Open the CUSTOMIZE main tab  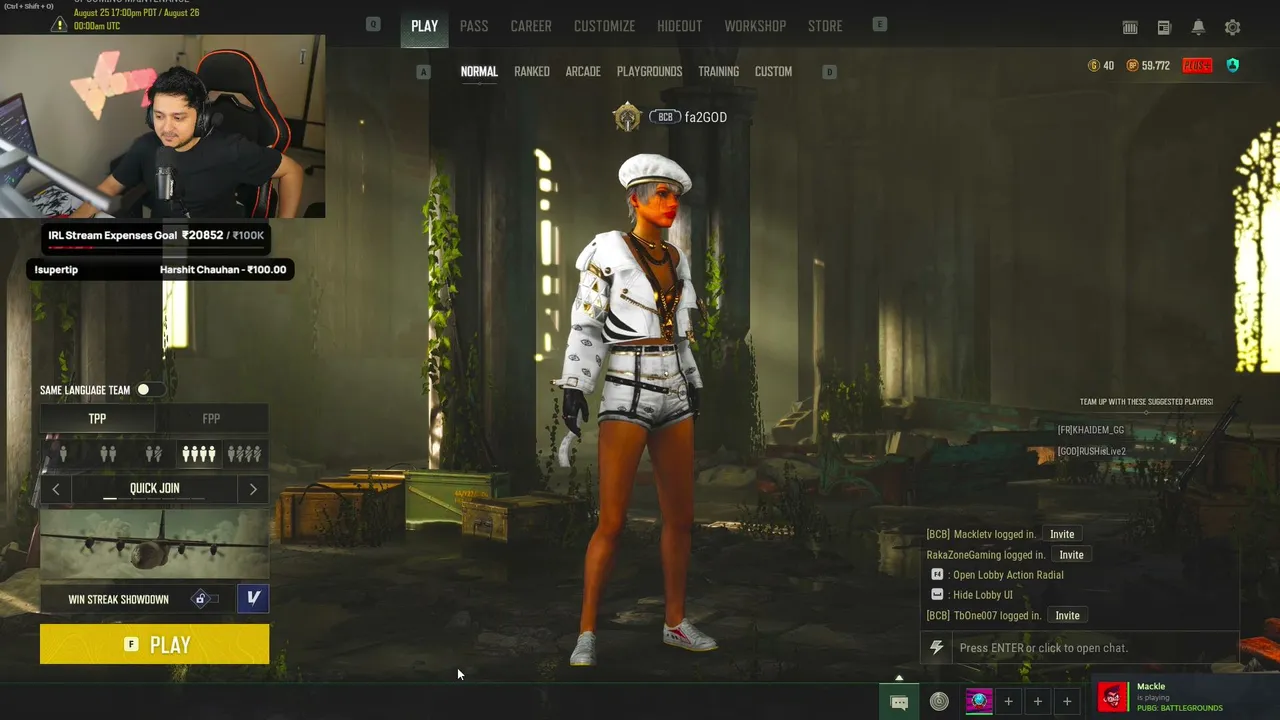tap(604, 26)
